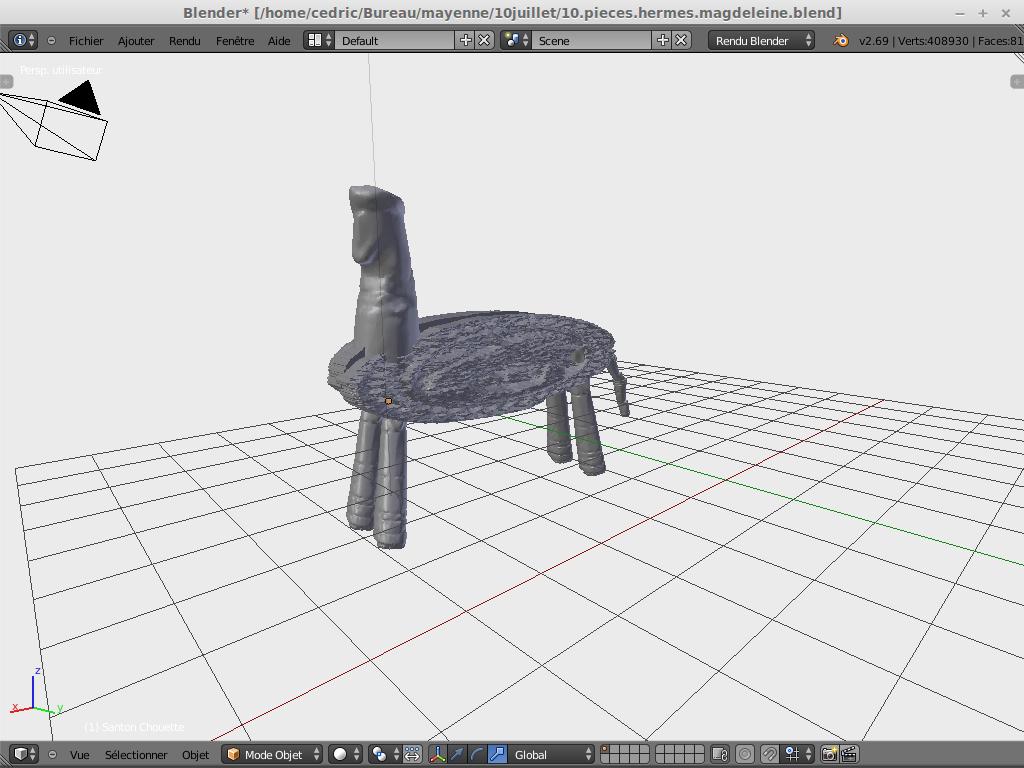
Task: Add a new screen layout with plus button
Action: pos(465,40)
